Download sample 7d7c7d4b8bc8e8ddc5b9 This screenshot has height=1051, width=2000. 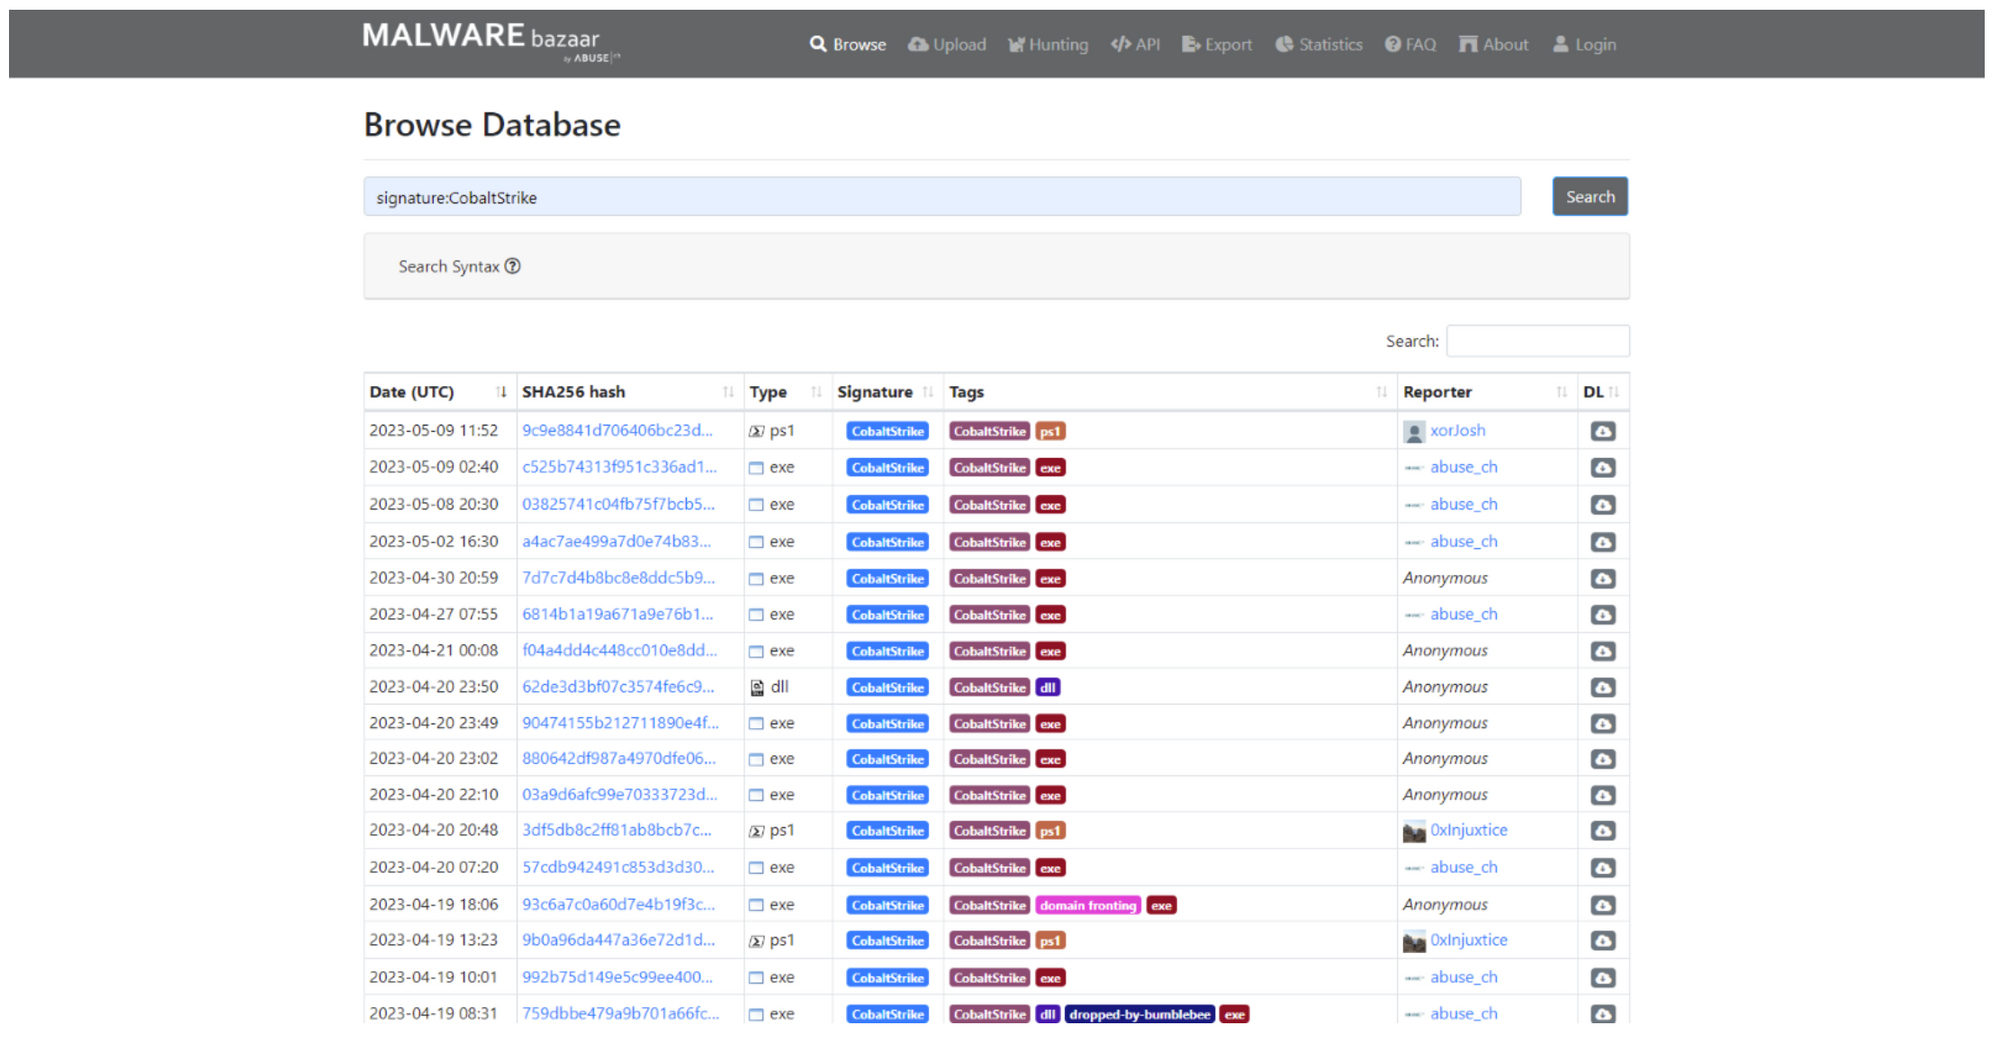pyautogui.click(x=1602, y=579)
